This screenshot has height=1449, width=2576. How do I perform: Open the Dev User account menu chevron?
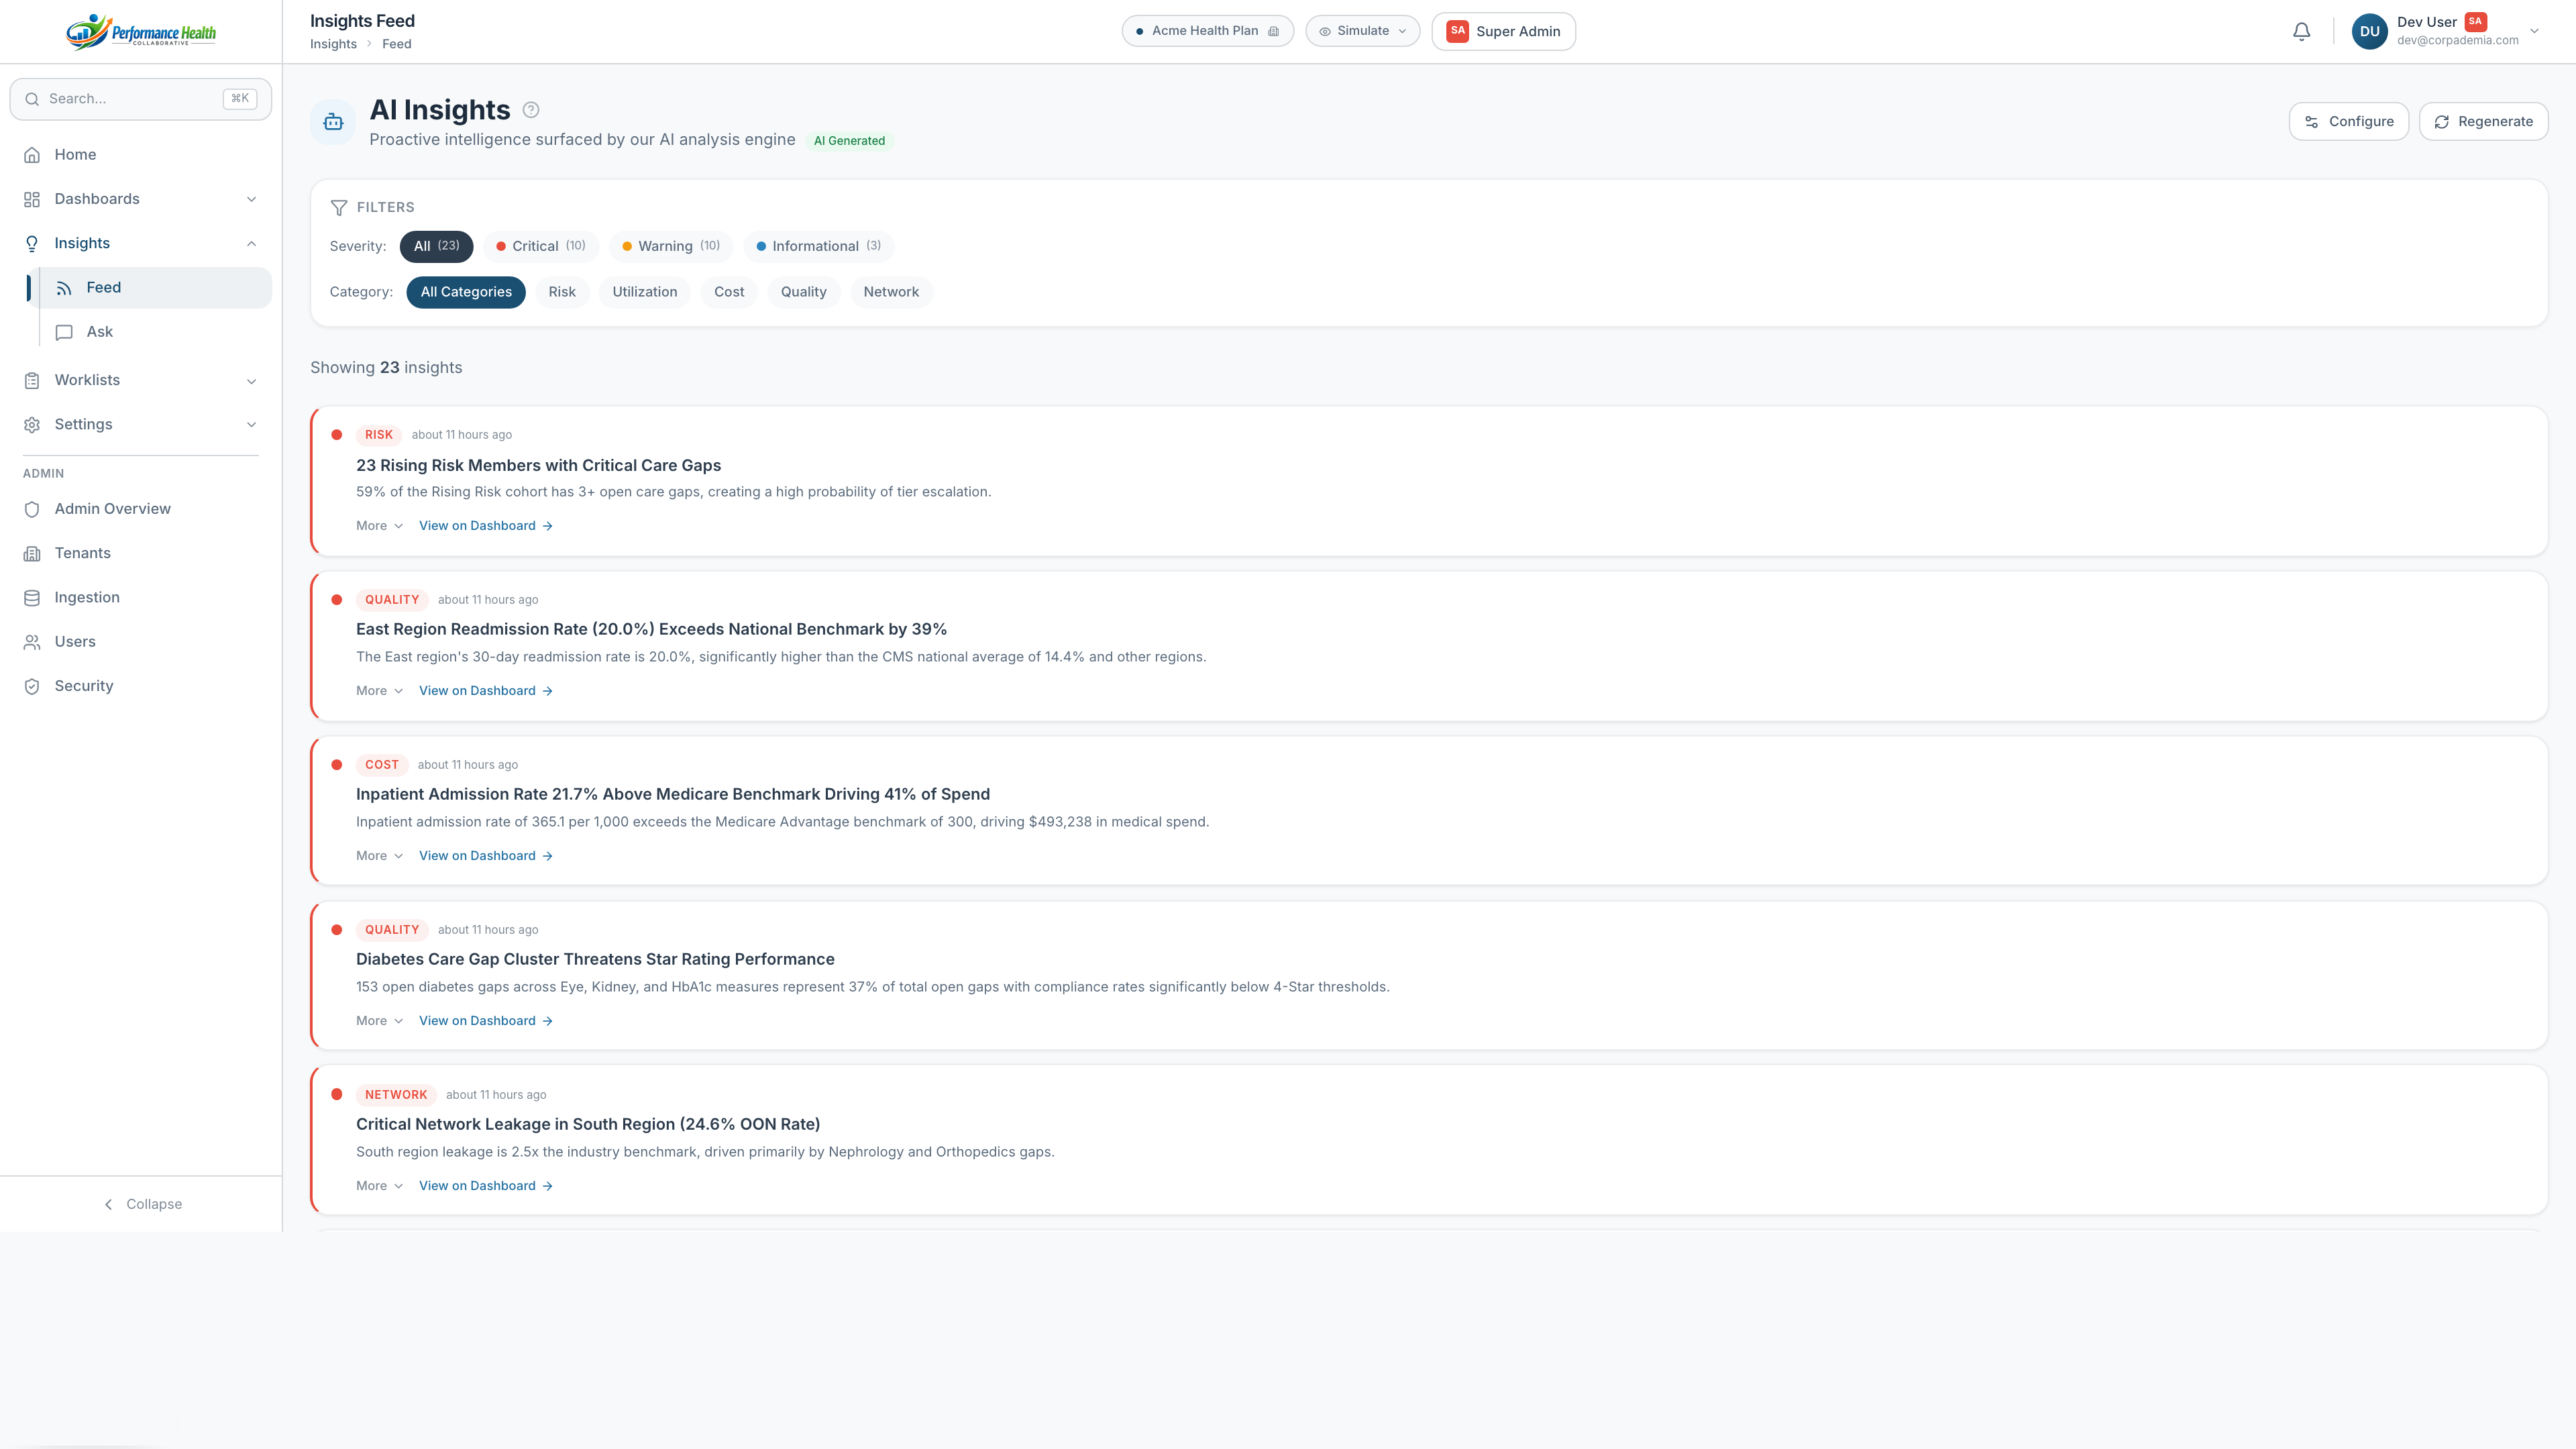coord(2534,31)
